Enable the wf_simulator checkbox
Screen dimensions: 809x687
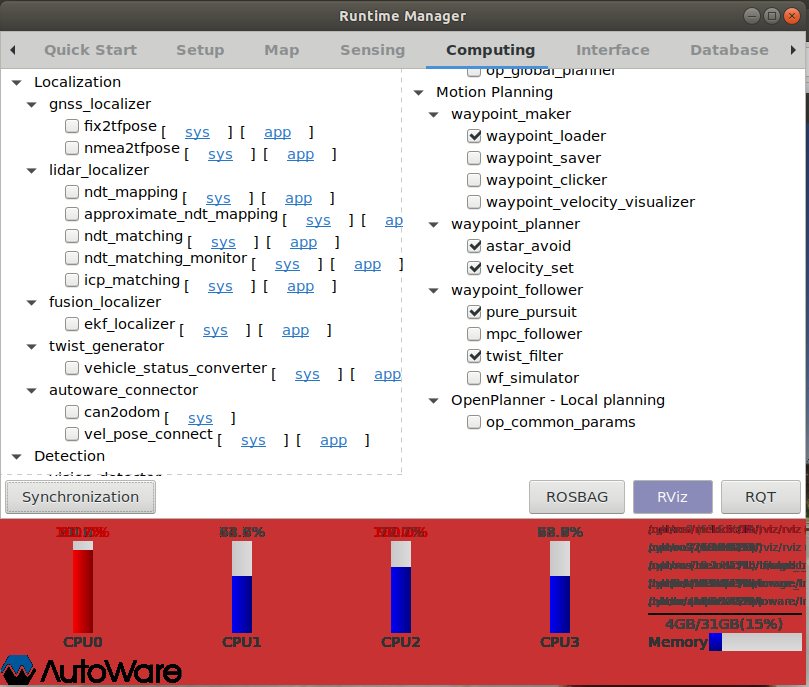(473, 378)
